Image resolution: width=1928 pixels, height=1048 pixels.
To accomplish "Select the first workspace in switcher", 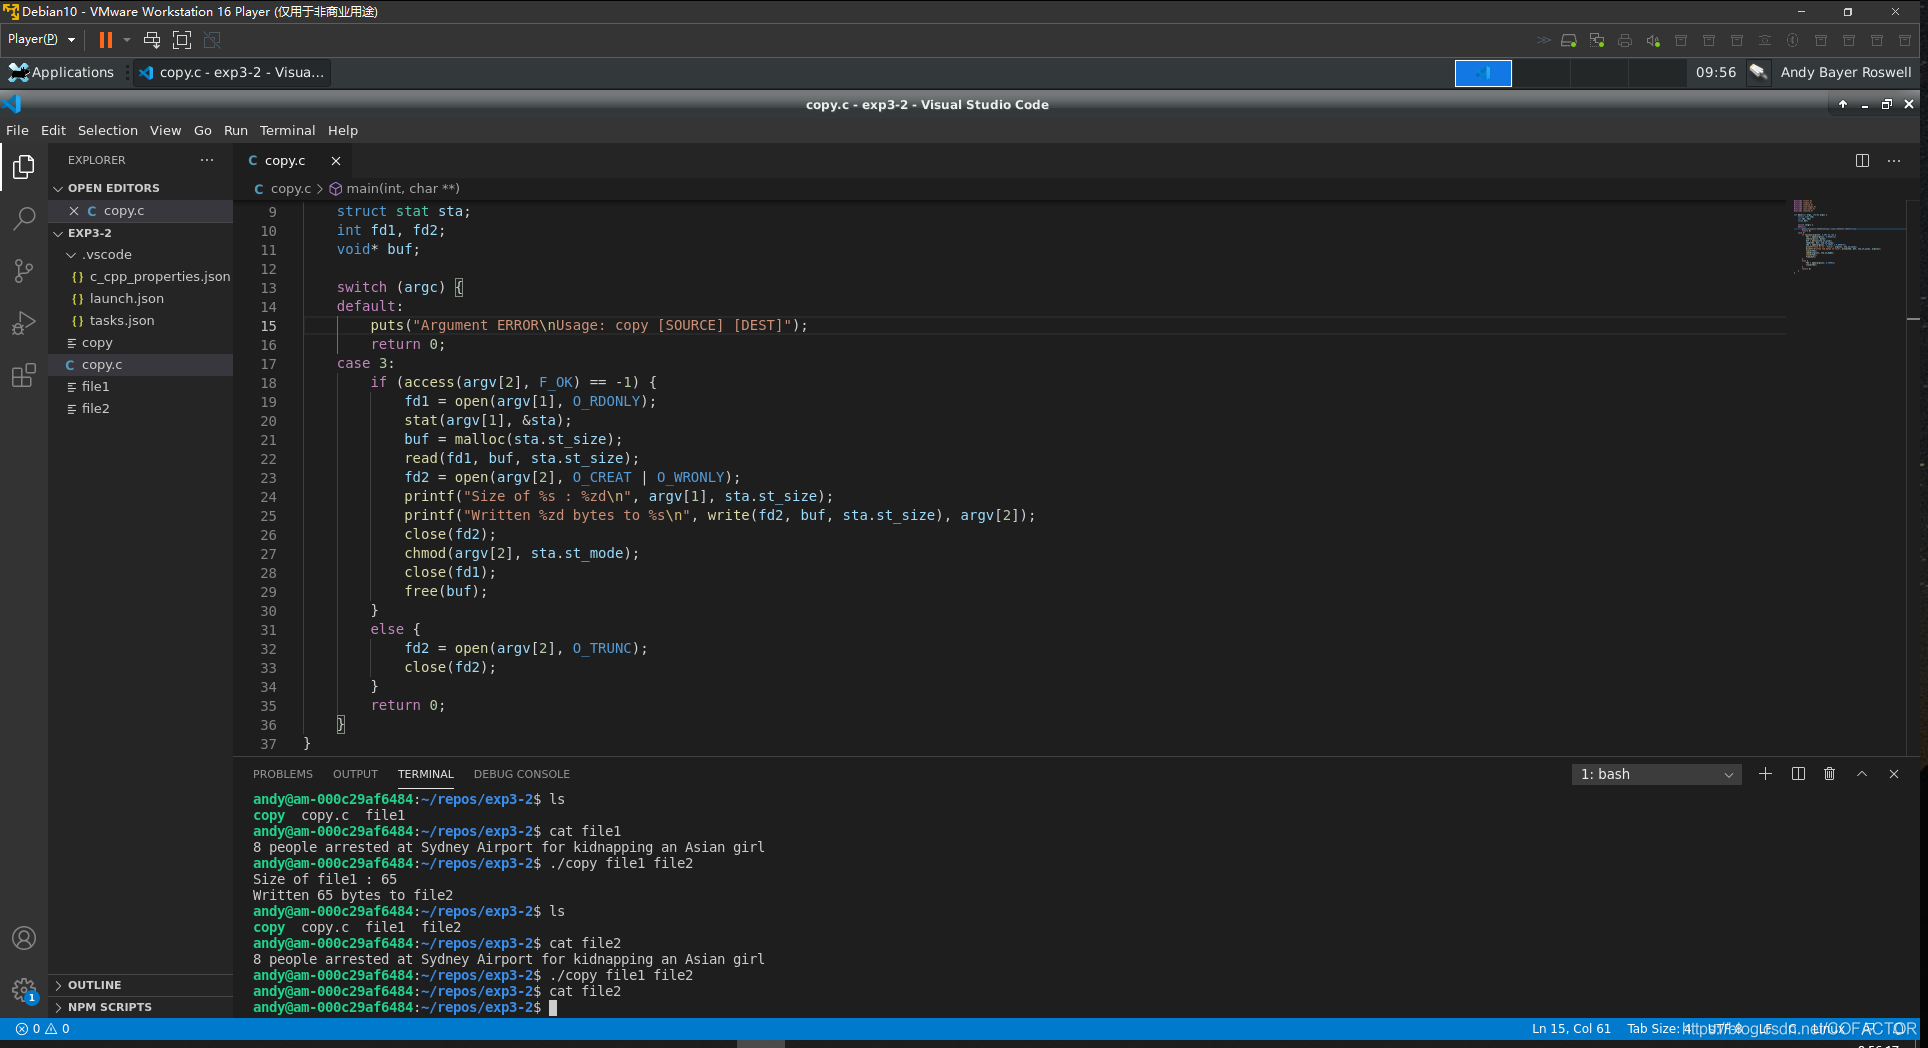I will pyautogui.click(x=1483, y=73).
